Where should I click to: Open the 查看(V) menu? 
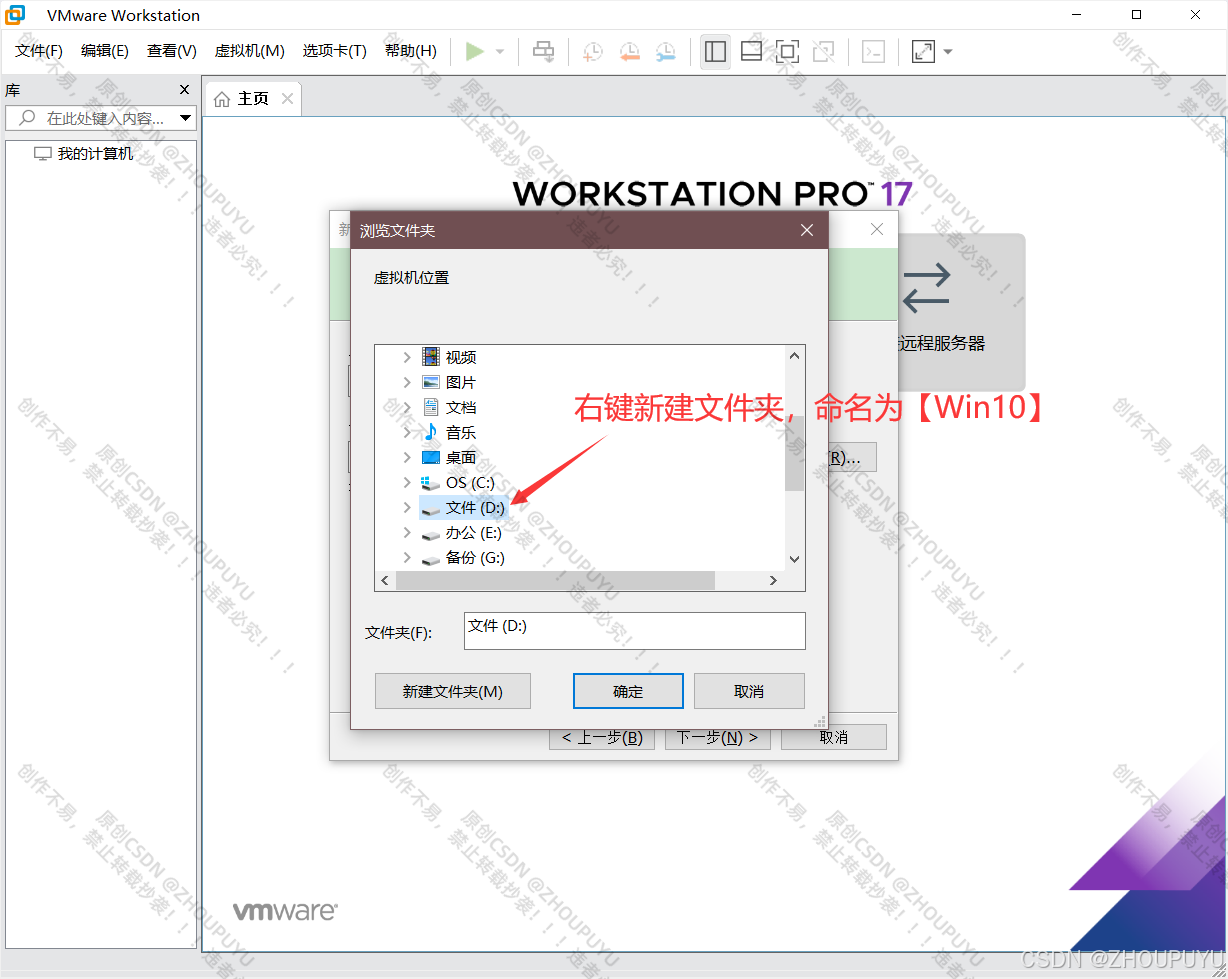(x=172, y=51)
